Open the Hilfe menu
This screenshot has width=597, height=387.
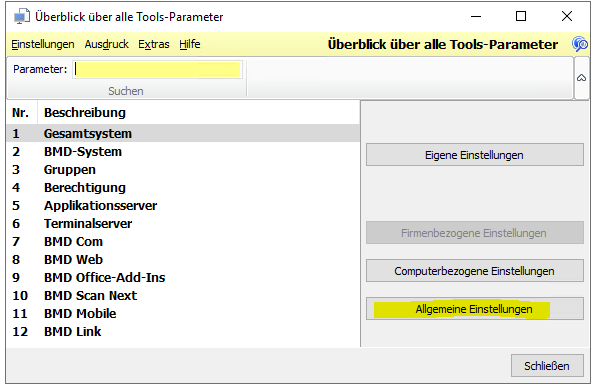click(190, 44)
